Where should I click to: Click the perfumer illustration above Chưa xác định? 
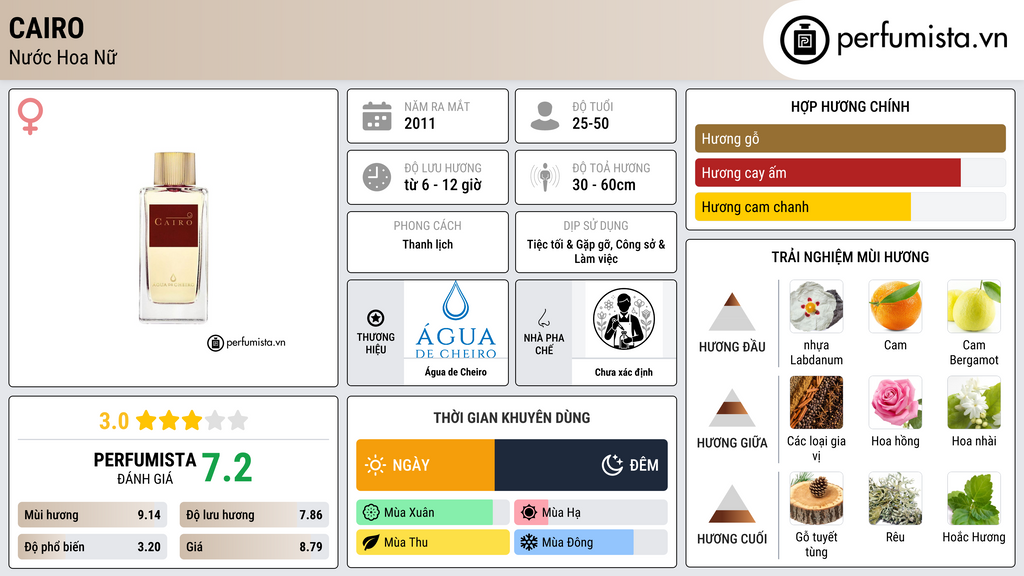(624, 319)
